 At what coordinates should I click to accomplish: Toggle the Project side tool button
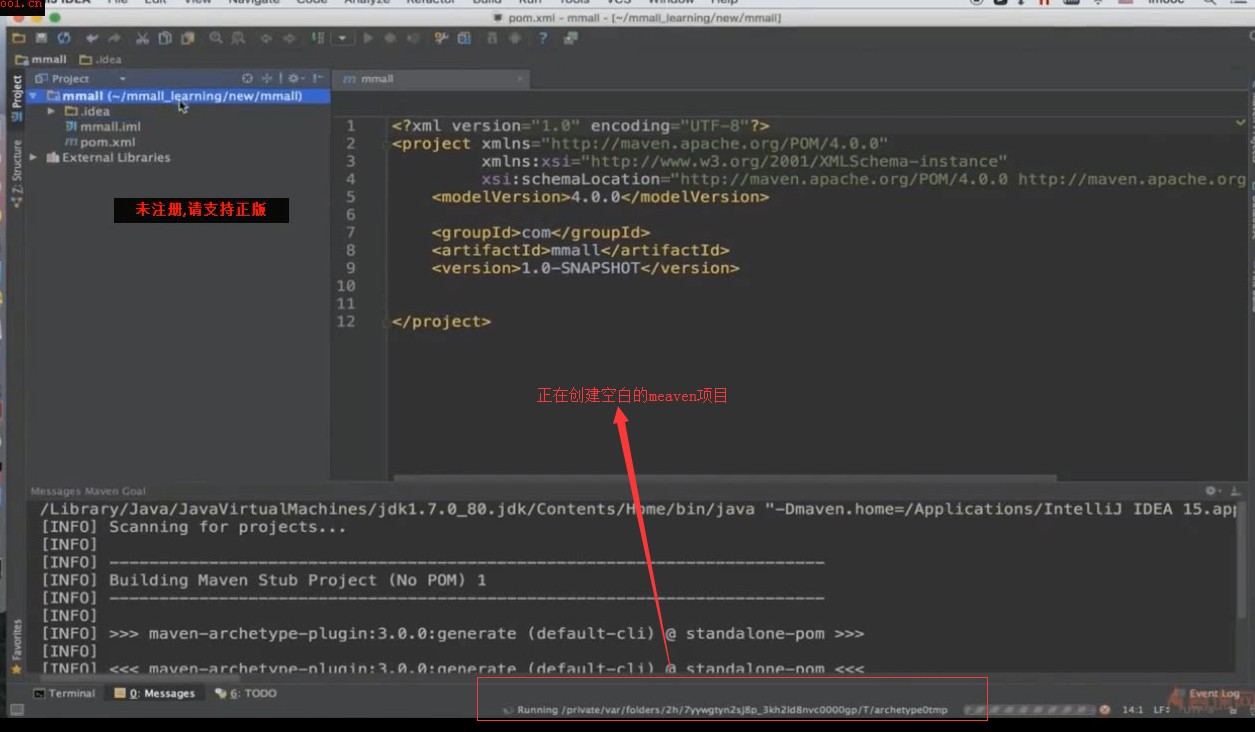[x=16, y=98]
